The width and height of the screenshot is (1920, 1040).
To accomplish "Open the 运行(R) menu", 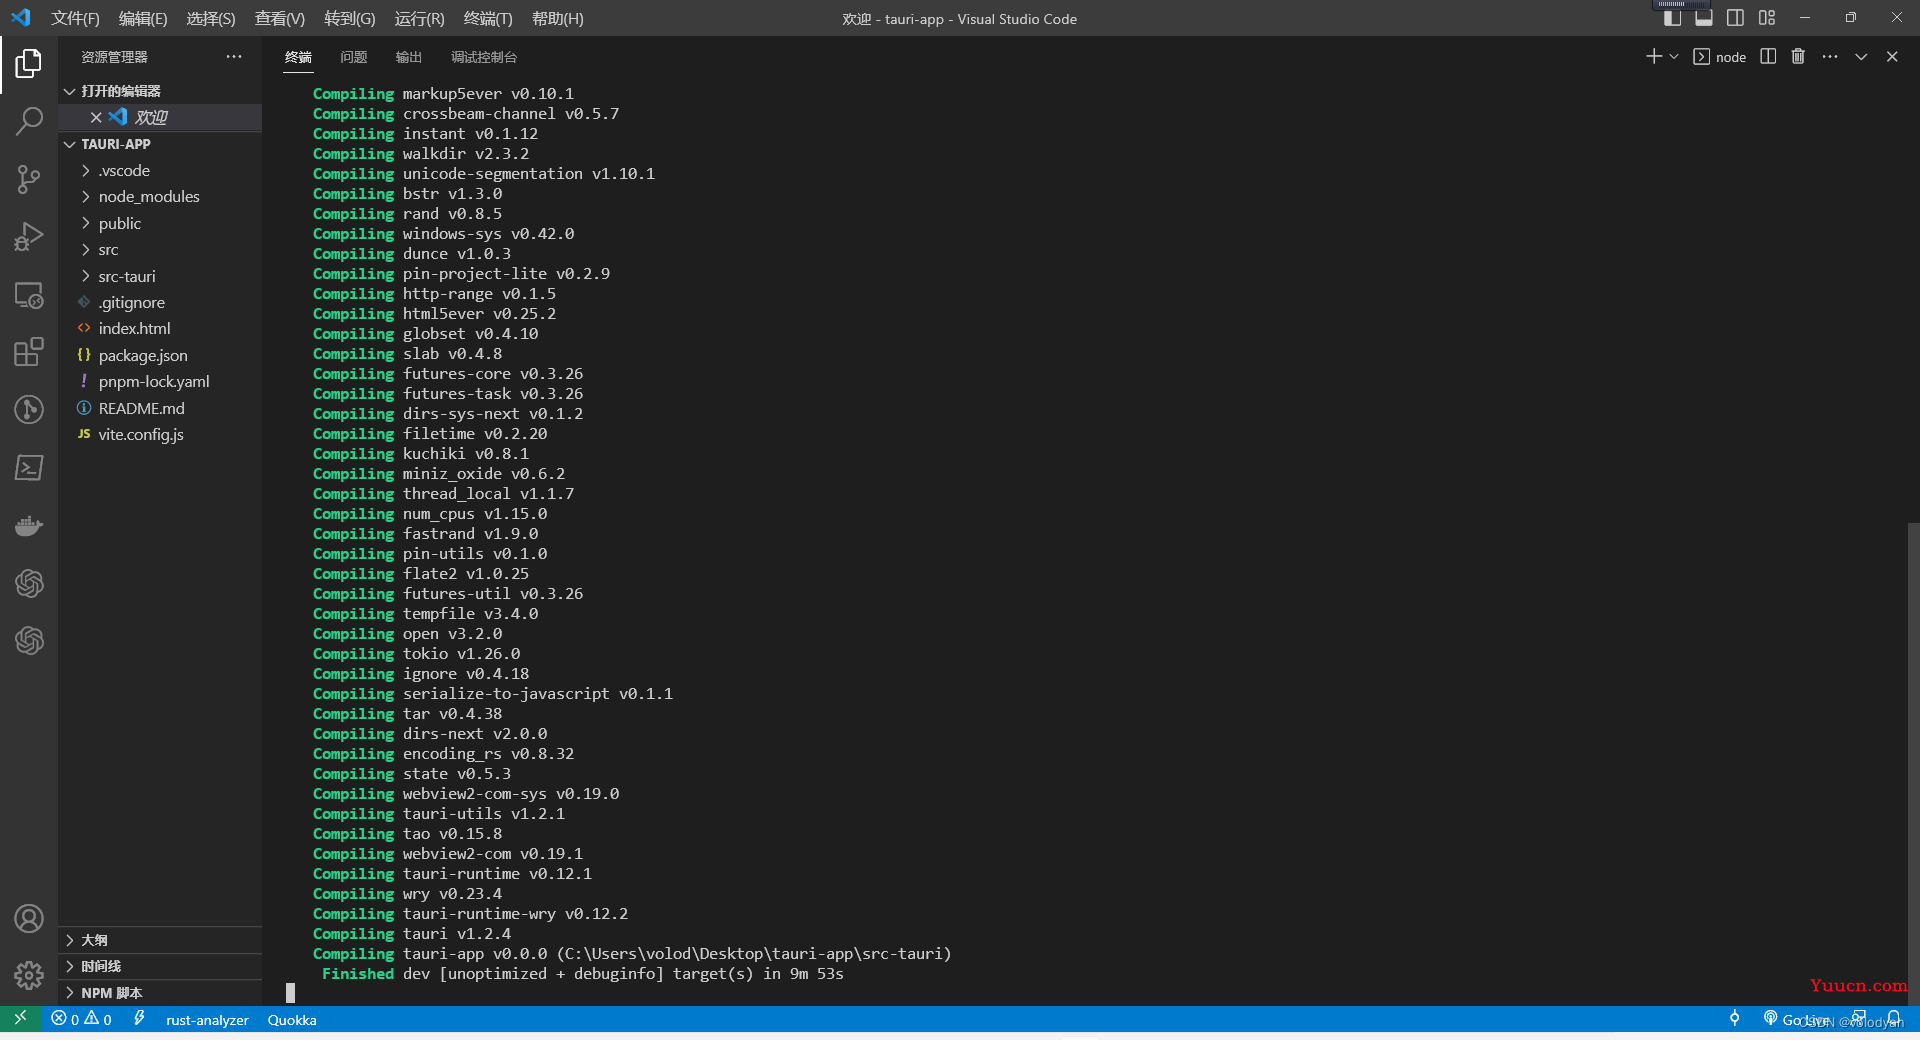I will [419, 18].
